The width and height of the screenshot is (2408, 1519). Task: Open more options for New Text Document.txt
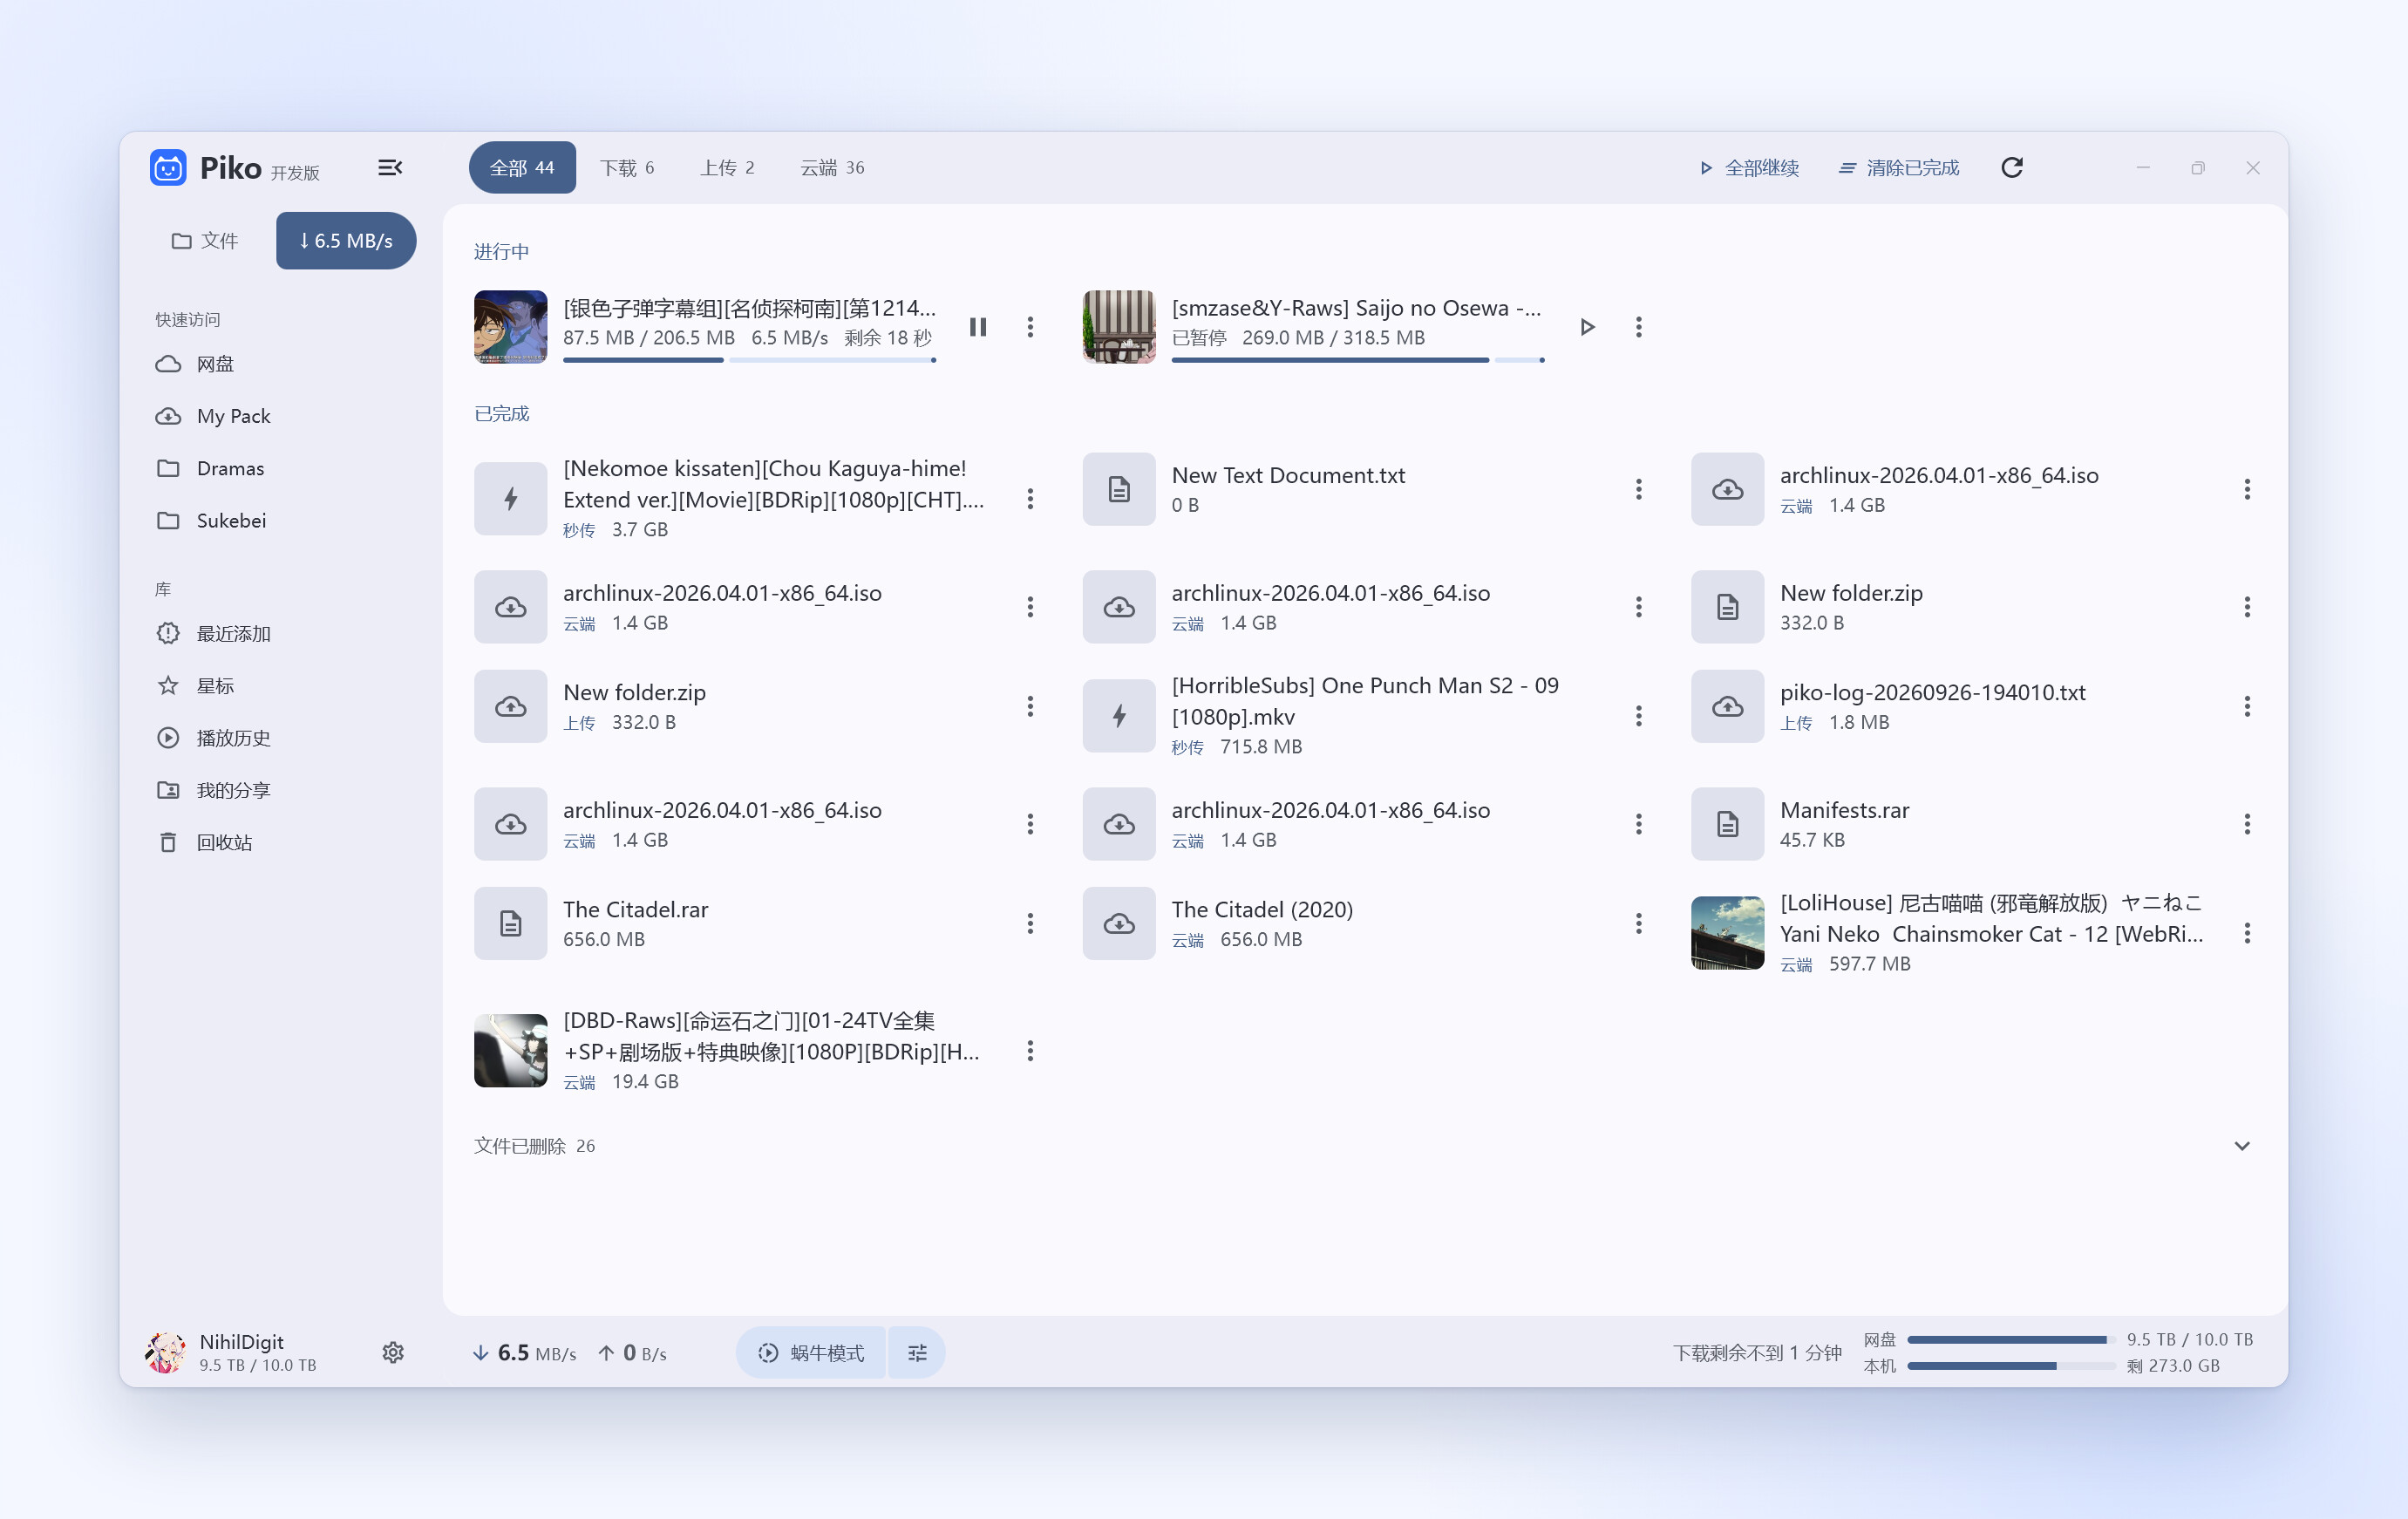(1638, 489)
